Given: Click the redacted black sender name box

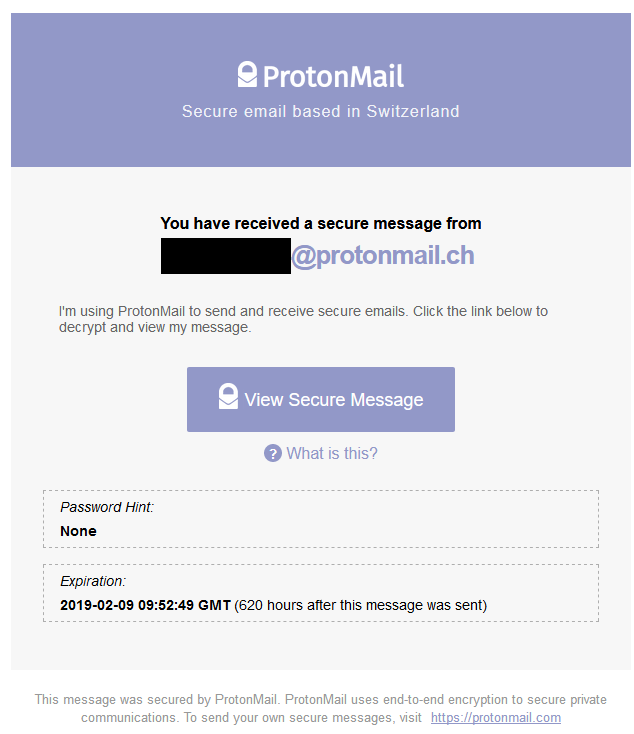Looking at the screenshot, I should [226, 256].
